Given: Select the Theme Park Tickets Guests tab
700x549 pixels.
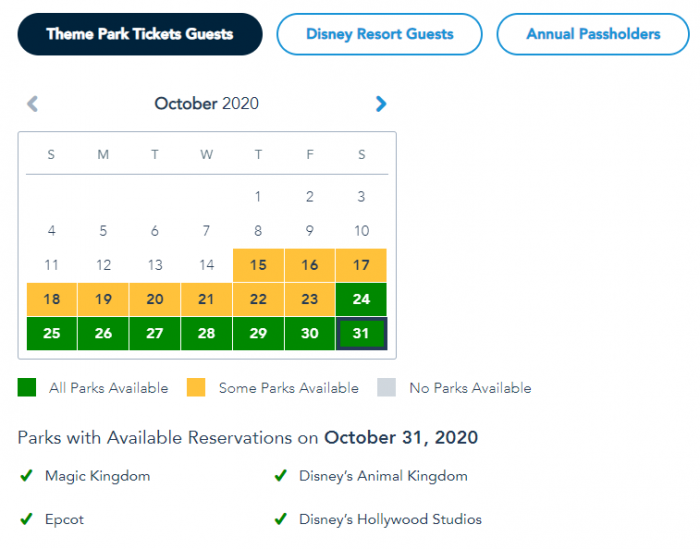Looking at the screenshot, I should (x=140, y=34).
